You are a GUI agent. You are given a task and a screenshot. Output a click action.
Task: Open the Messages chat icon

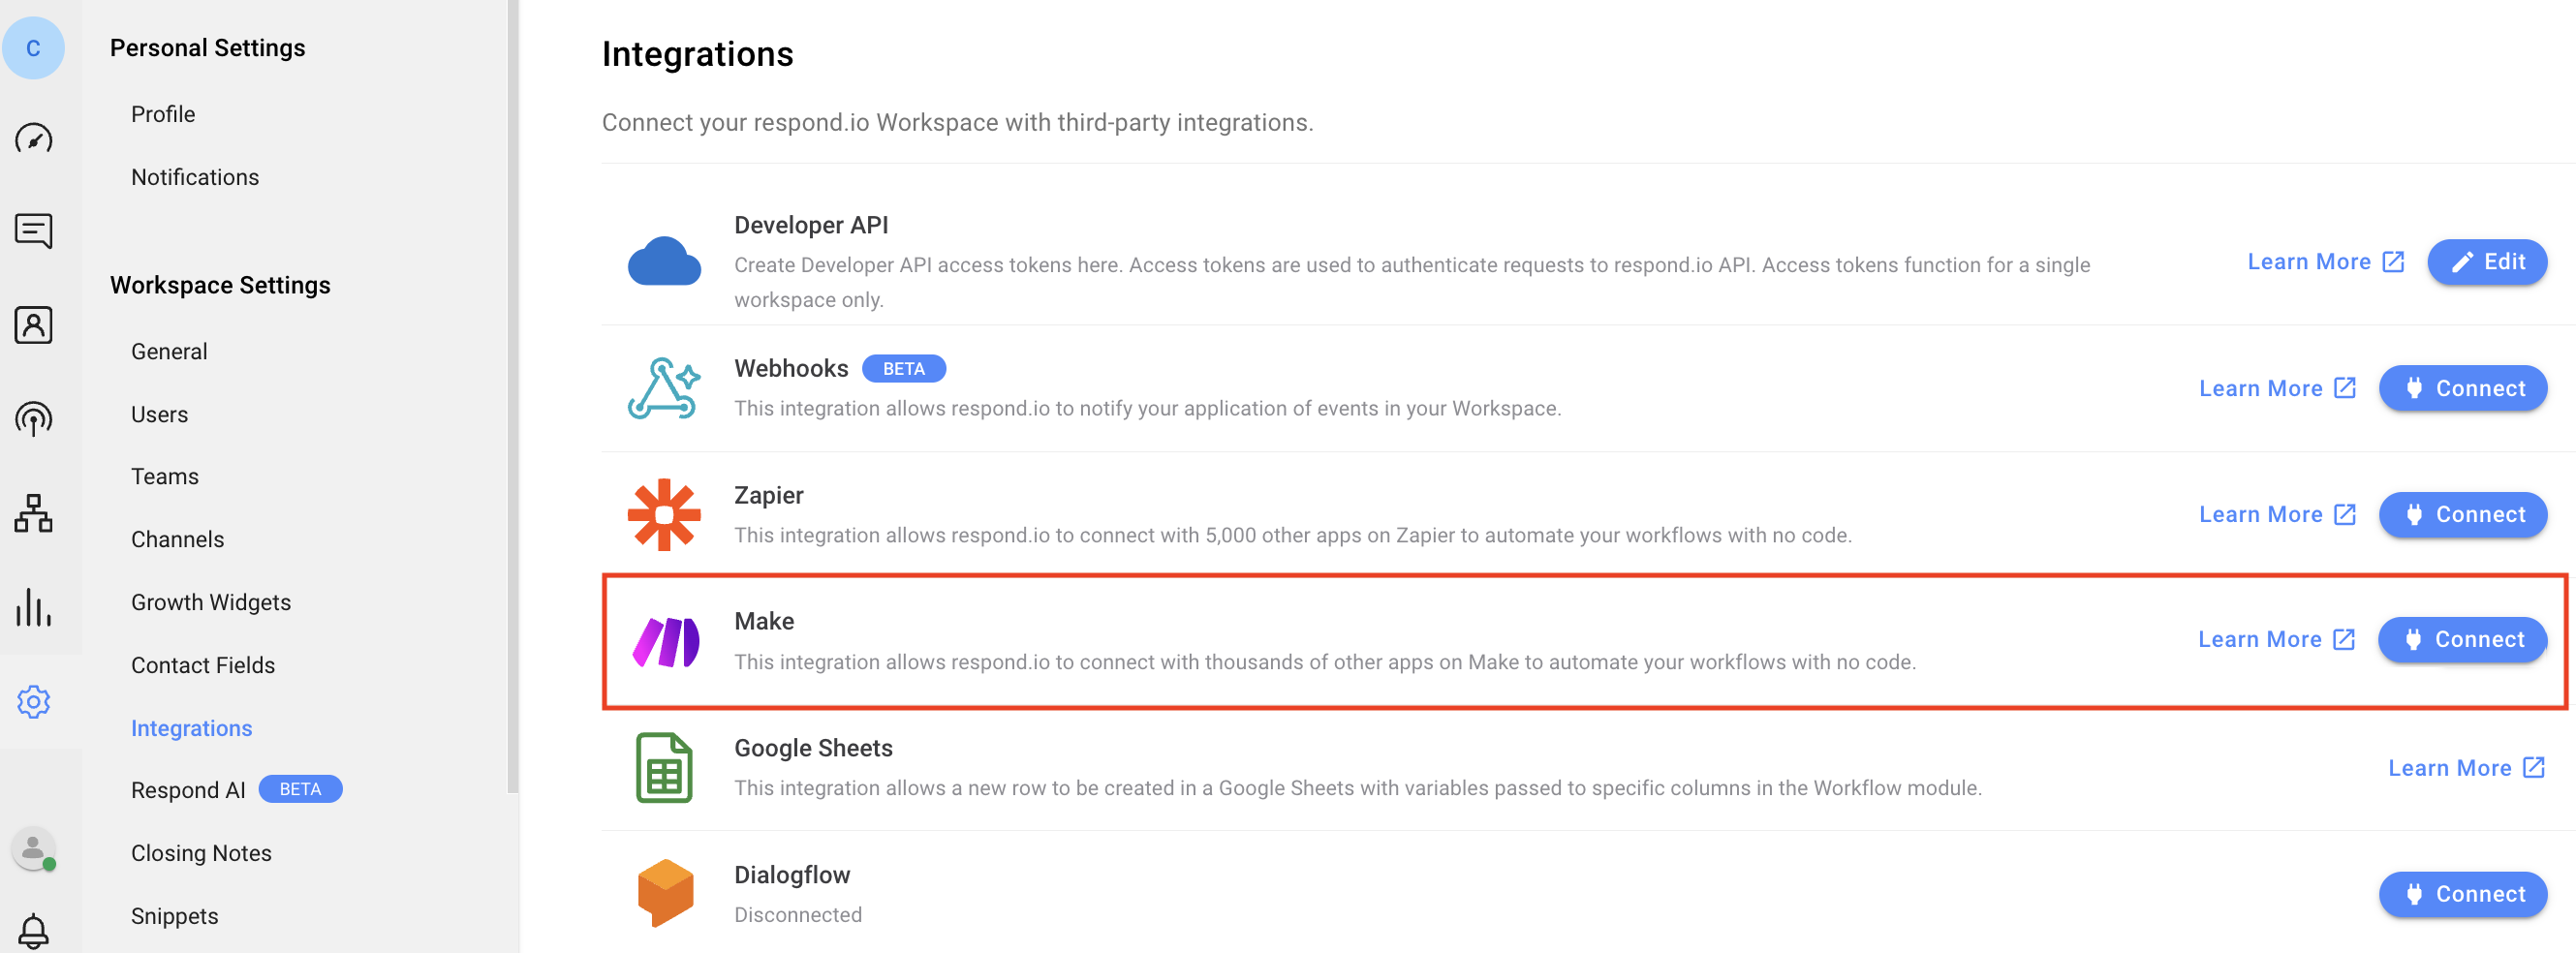click(33, 231)
